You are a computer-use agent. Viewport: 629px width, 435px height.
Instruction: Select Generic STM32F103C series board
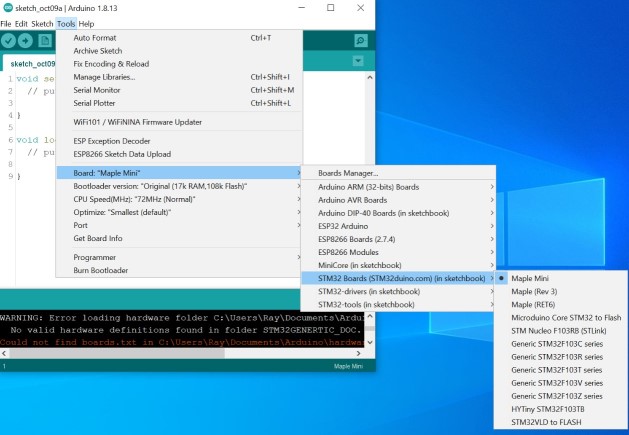point(560,344)
